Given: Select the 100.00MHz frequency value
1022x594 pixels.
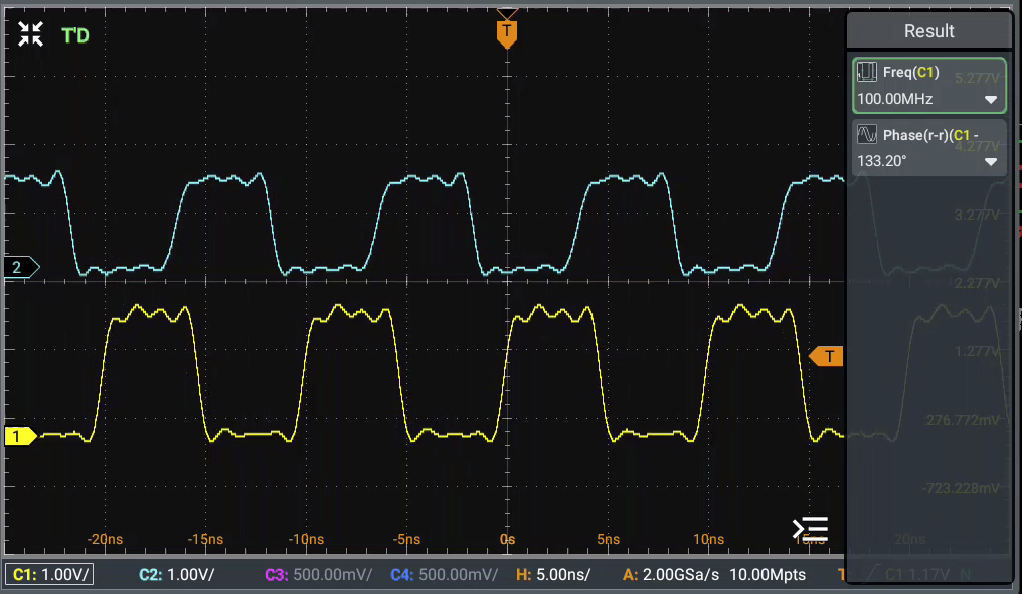Looking at the screenshot, I should [895, 100].
